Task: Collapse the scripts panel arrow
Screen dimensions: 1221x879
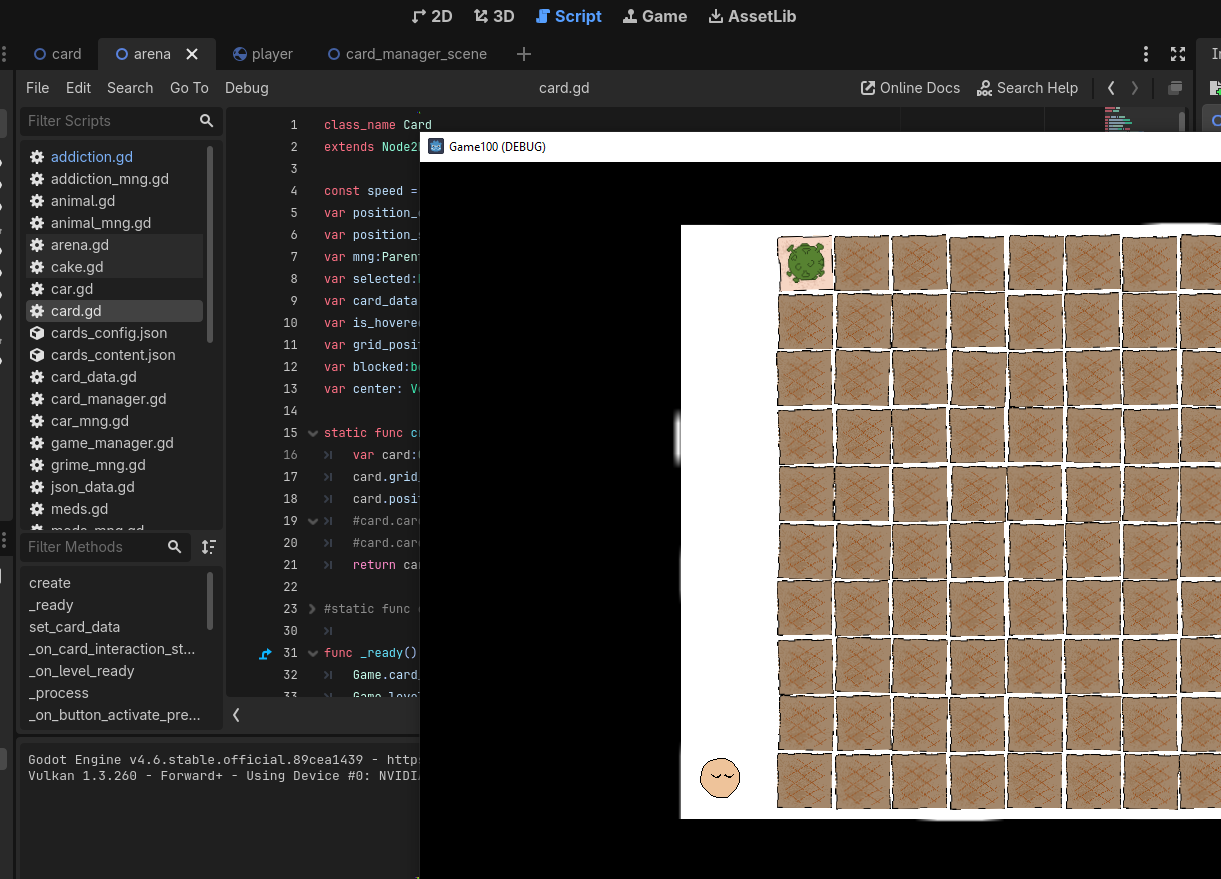Action: (236, 714)
